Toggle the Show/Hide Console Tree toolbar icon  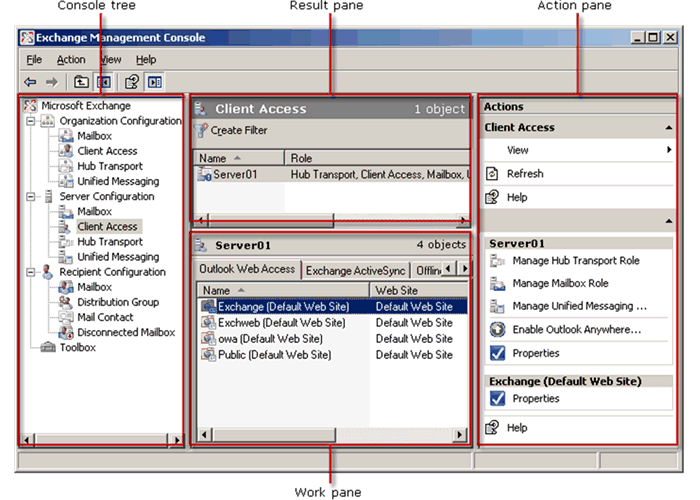(104, 82)
